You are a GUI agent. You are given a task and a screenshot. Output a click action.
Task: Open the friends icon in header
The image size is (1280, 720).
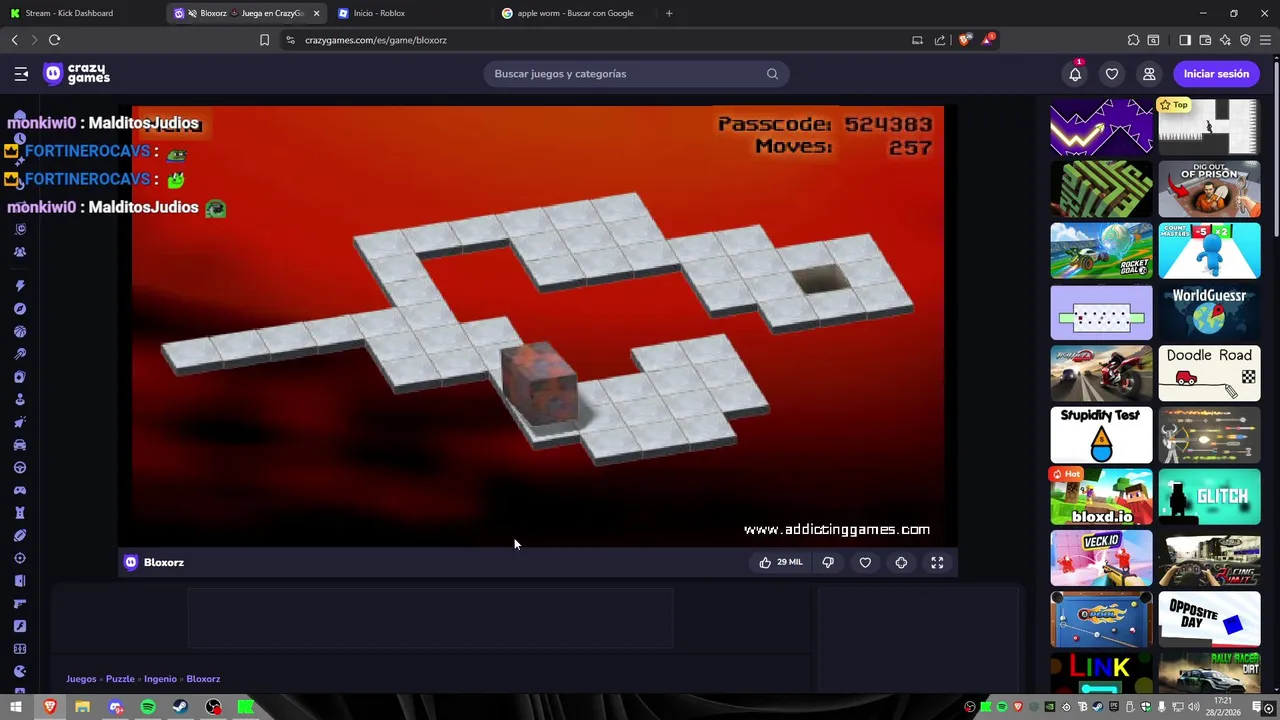pyautogui.click(x=1149, y=74)
